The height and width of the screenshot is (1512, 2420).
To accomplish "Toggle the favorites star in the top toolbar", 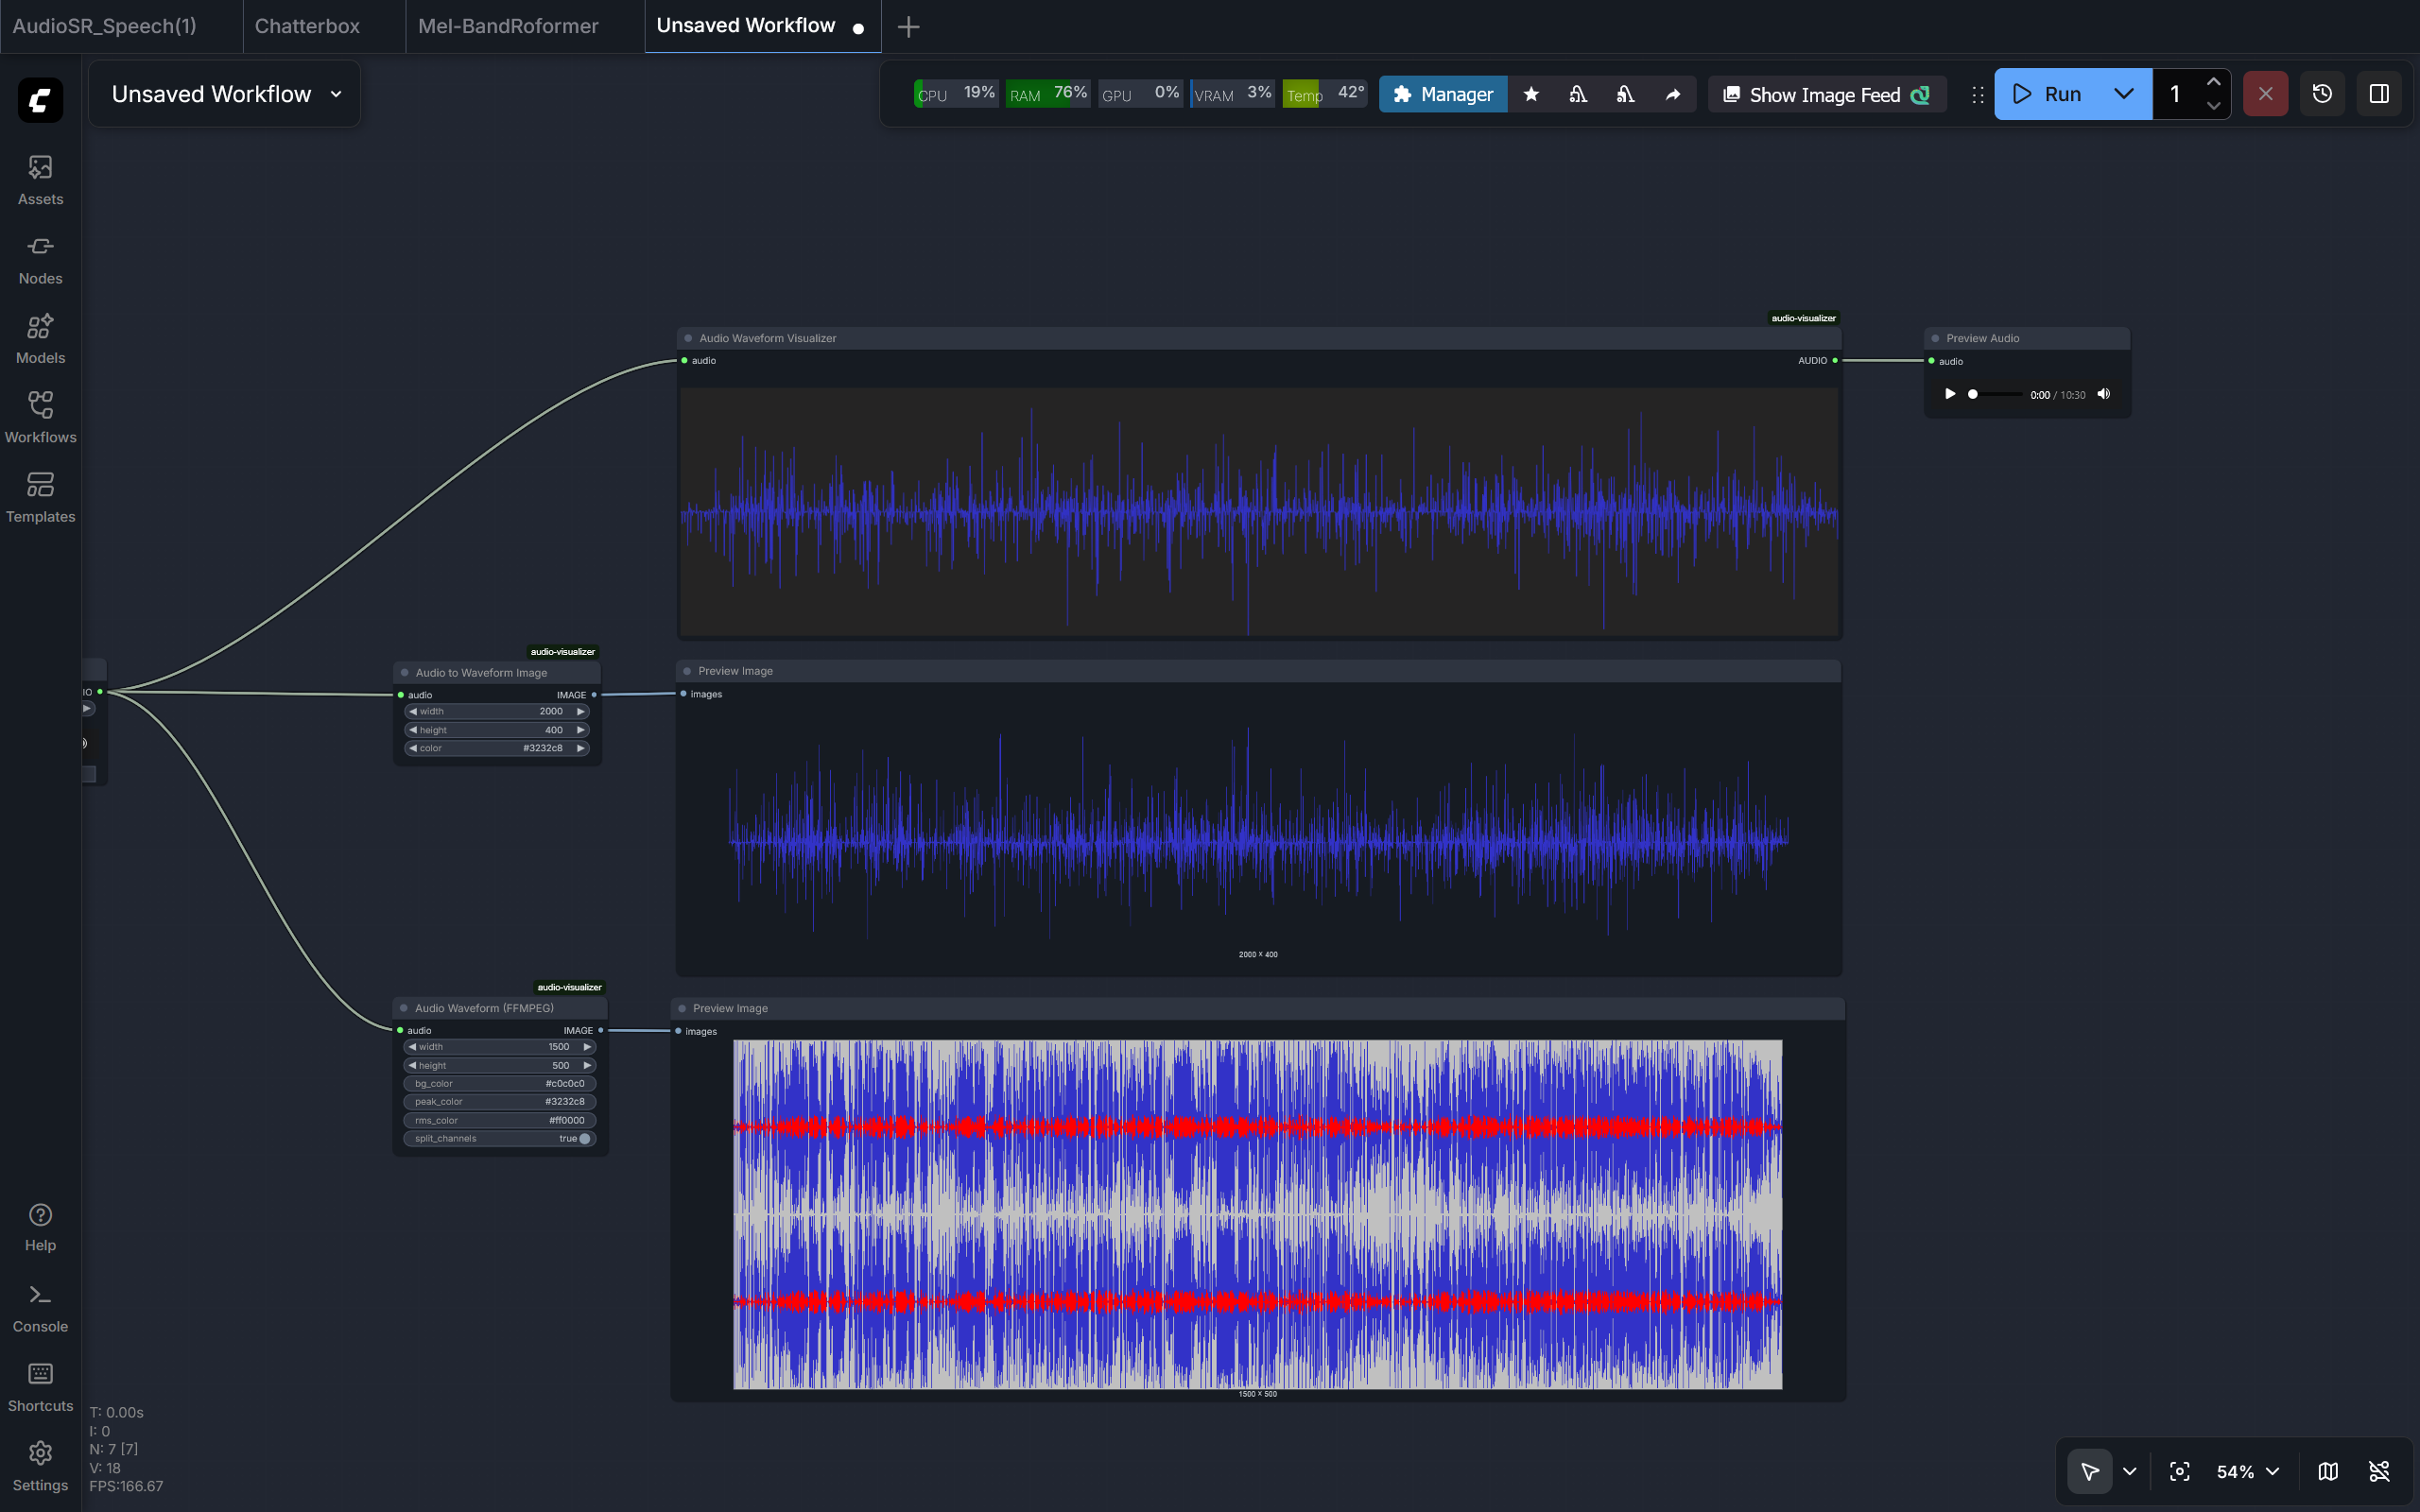I will pos(1532,93).
